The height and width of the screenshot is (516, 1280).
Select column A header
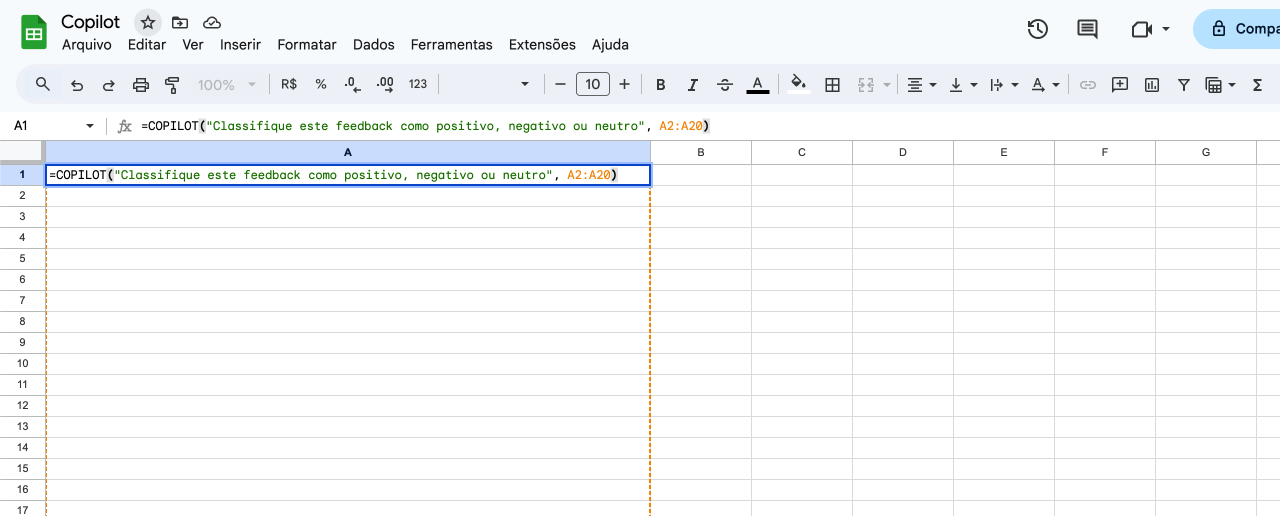coord(348,152)
